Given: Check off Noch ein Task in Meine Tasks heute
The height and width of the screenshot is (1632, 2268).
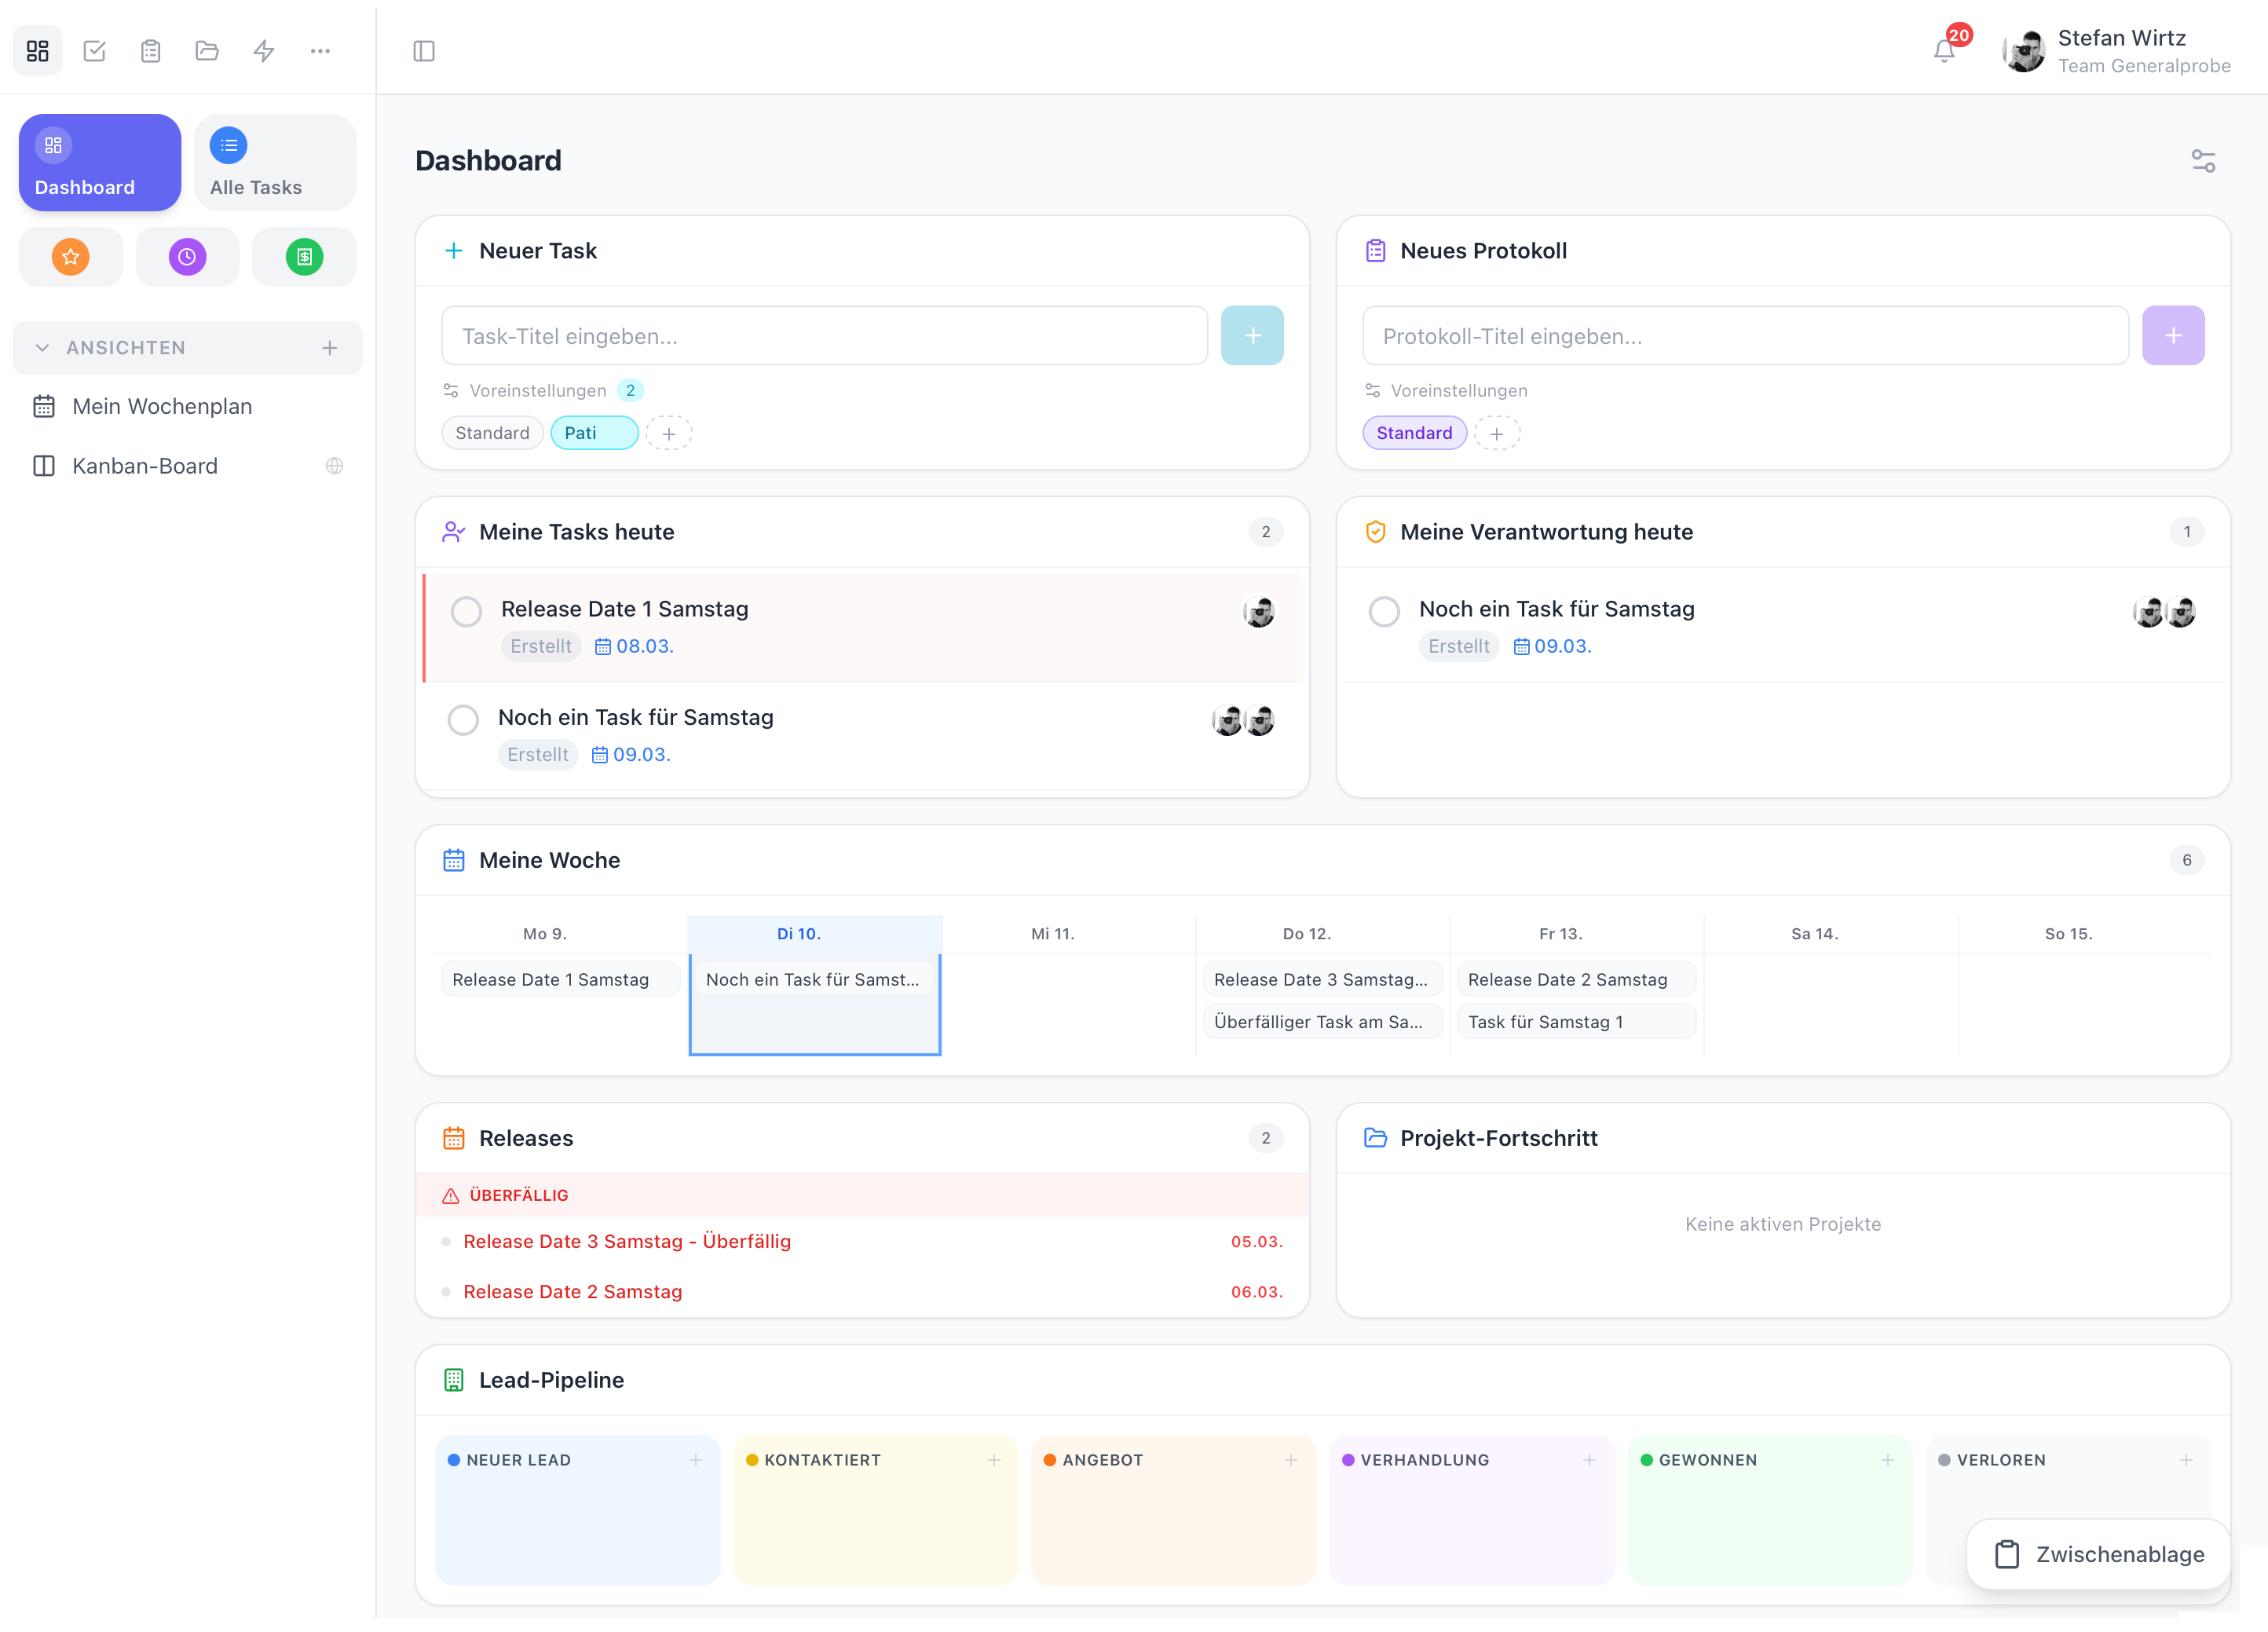Looking at the screenshot, I should 463,719.
